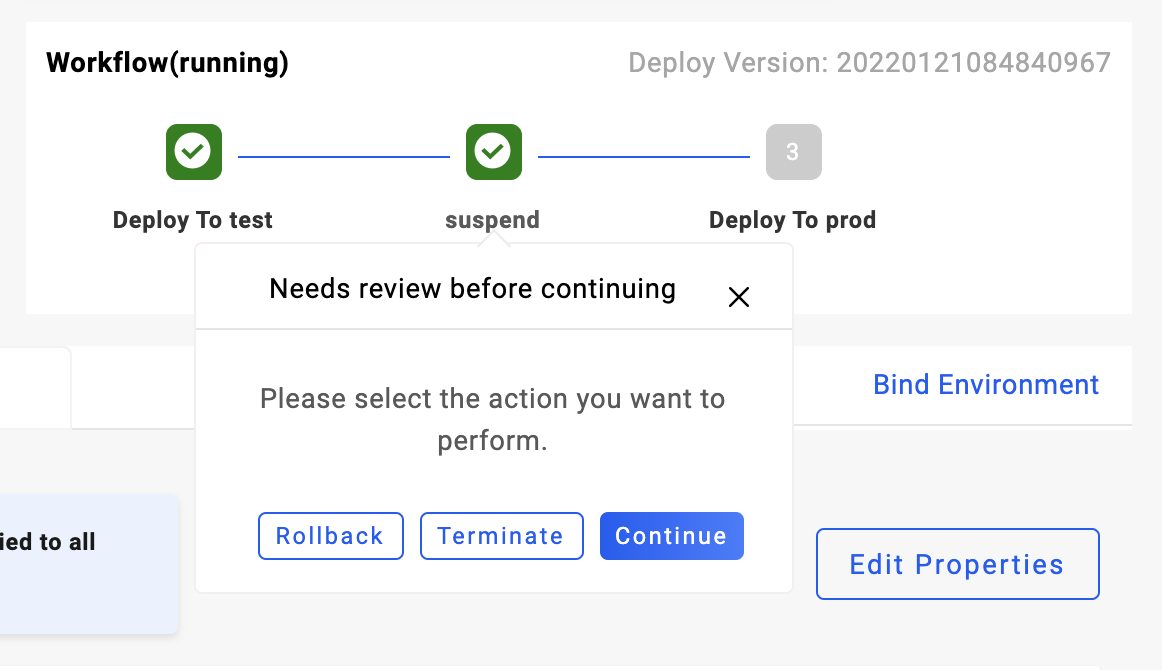Close the review popup with the X

[x=739, y=297]
